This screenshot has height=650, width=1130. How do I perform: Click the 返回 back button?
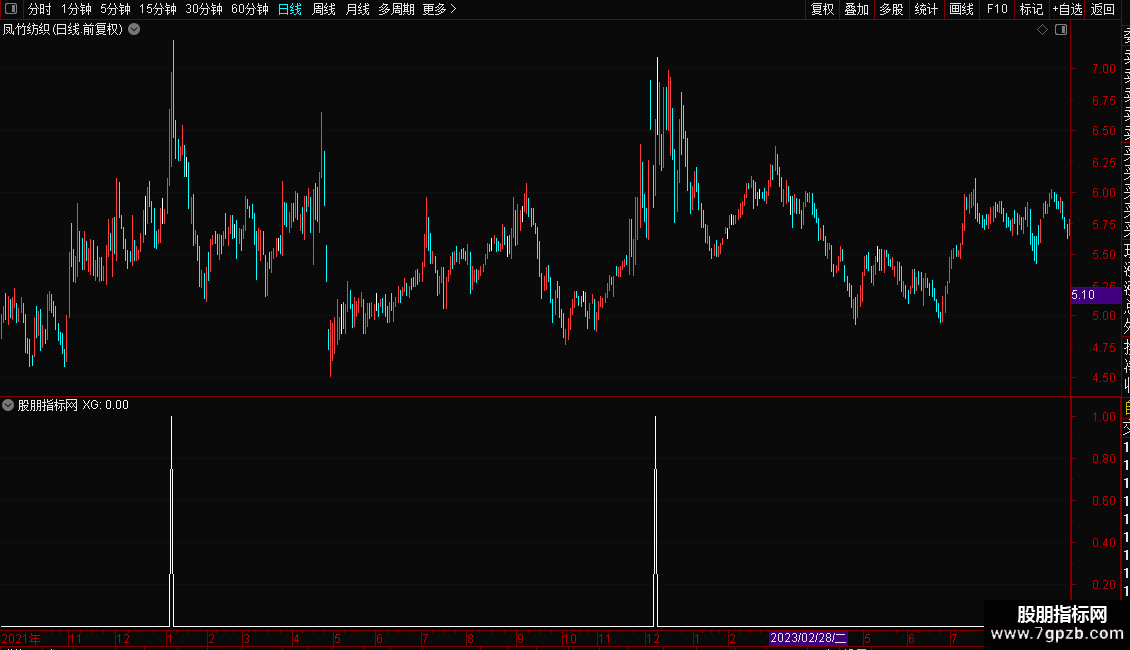(1103, 9)
